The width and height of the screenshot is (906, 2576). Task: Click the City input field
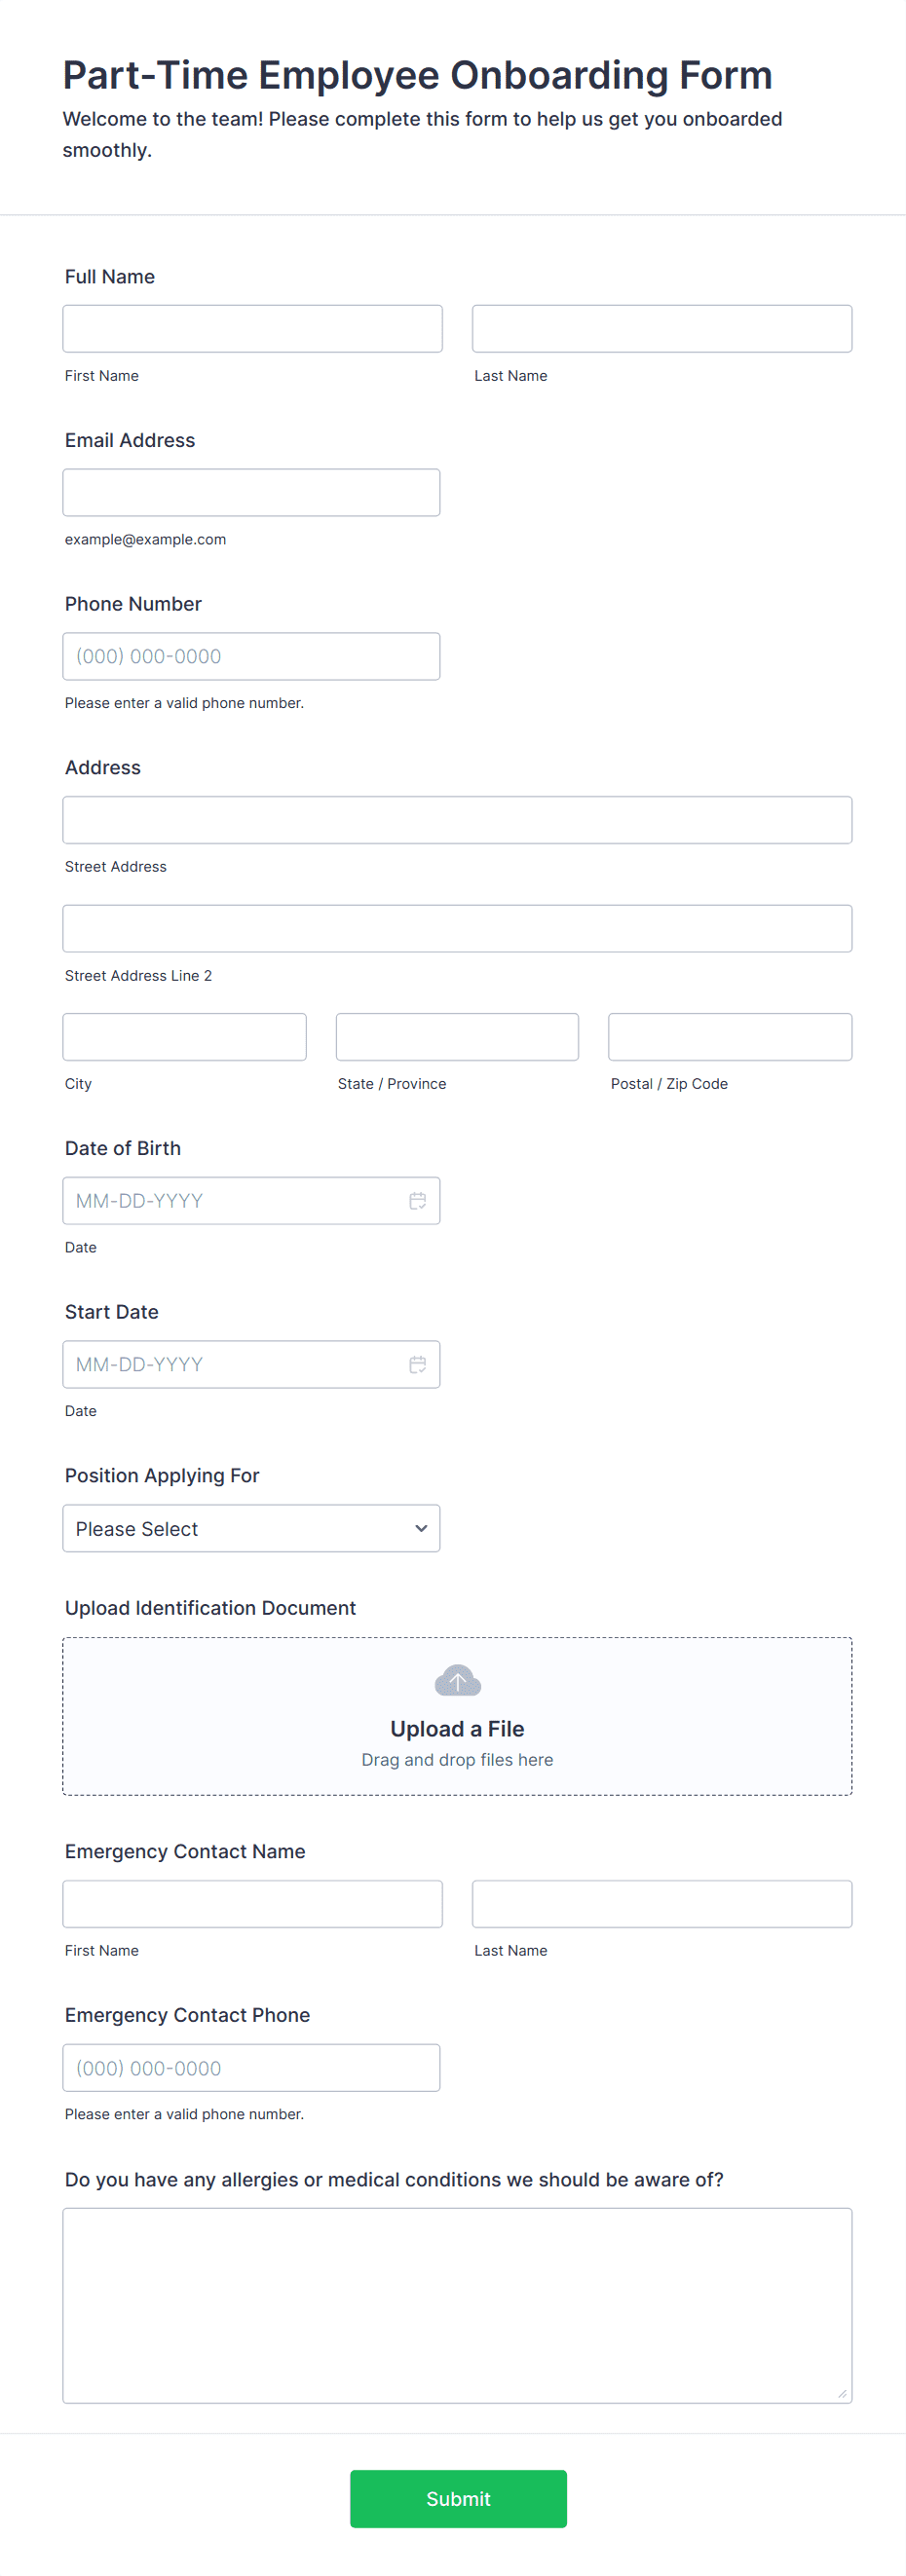pos(184,1036)
